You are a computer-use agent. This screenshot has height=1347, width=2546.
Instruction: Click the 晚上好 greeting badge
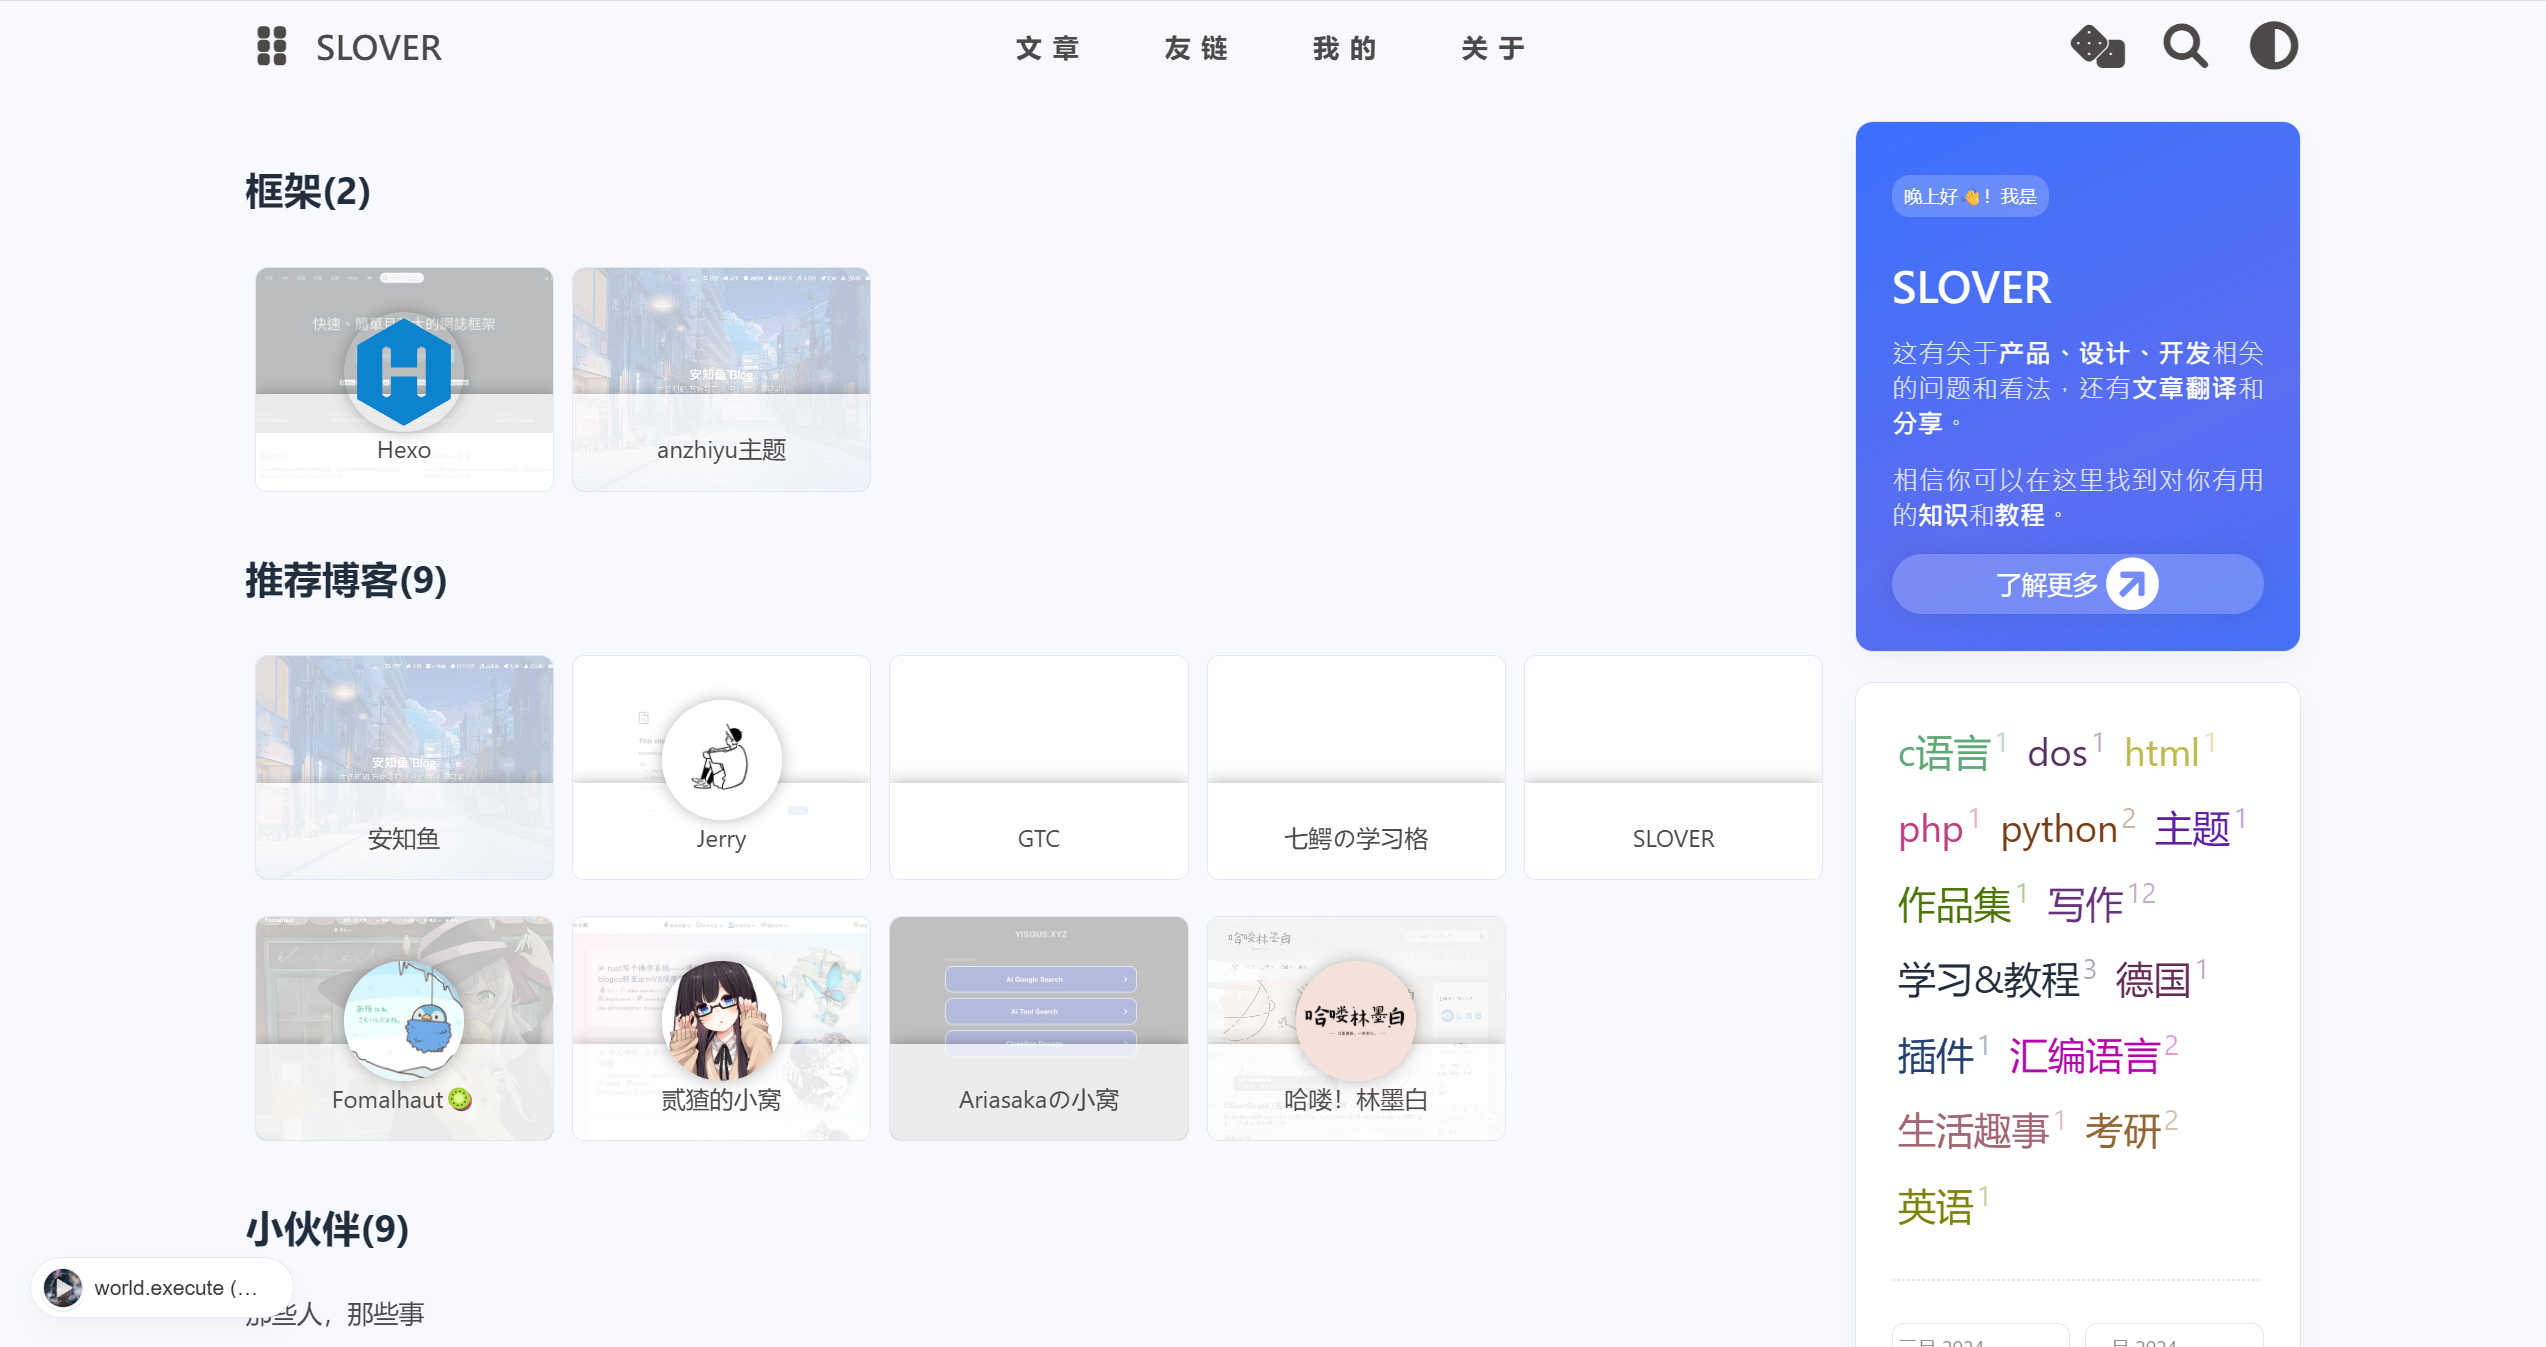(x=1969, y=196)
